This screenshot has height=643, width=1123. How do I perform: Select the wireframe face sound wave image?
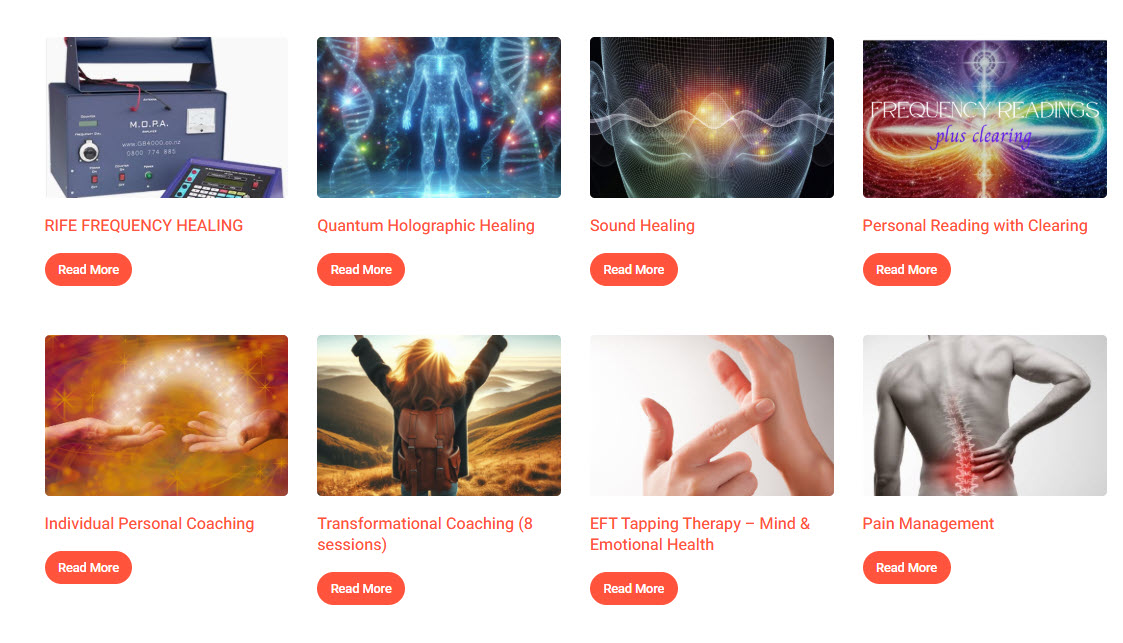[712, 117]
